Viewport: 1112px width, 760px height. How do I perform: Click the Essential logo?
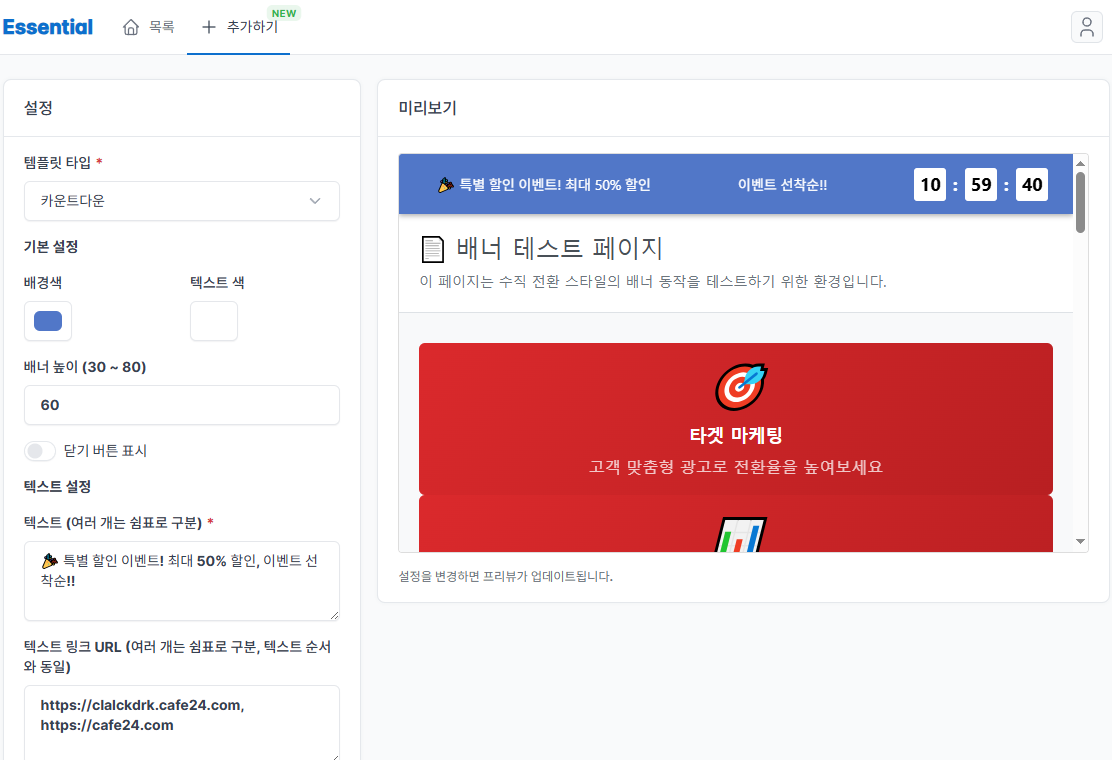point(48,27)
